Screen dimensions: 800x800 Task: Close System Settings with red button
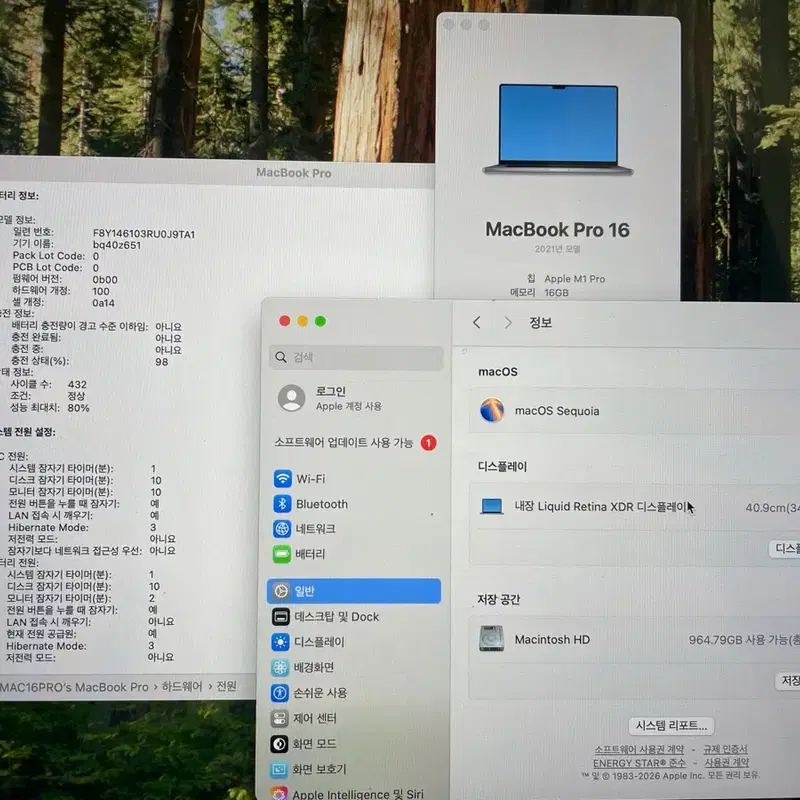[x=285, y=320]
